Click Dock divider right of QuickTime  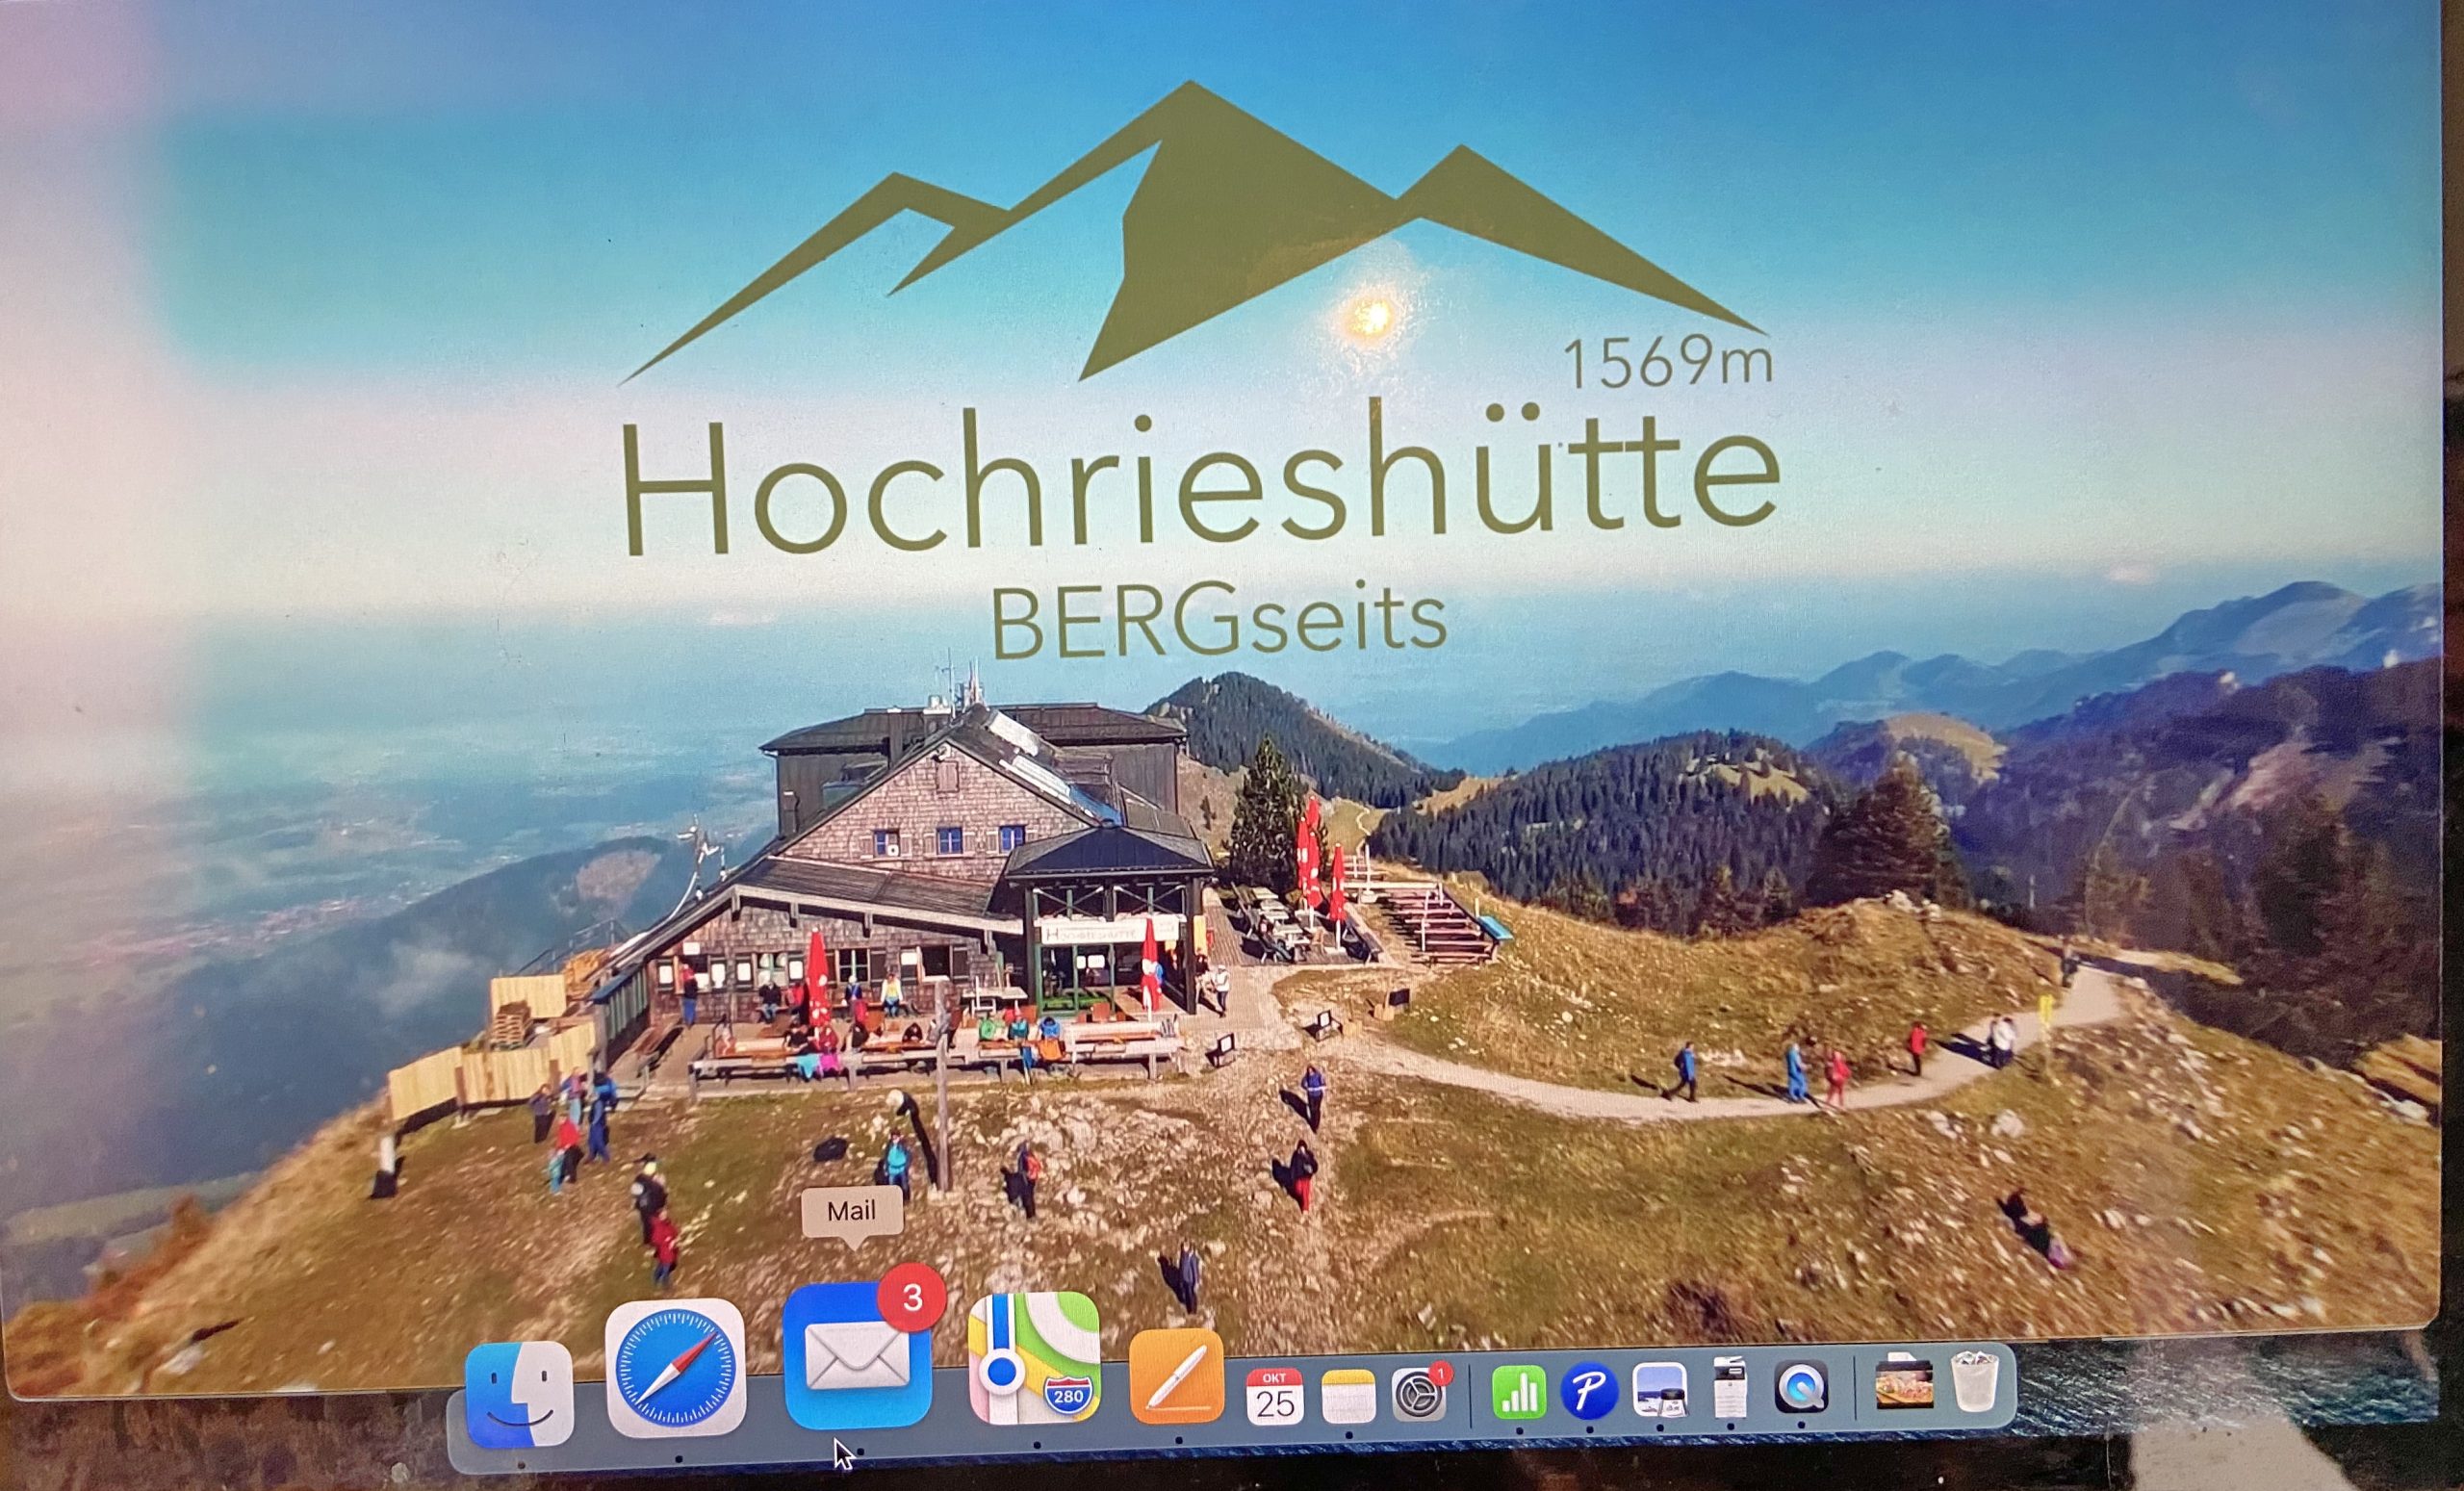[1855, 1386]
